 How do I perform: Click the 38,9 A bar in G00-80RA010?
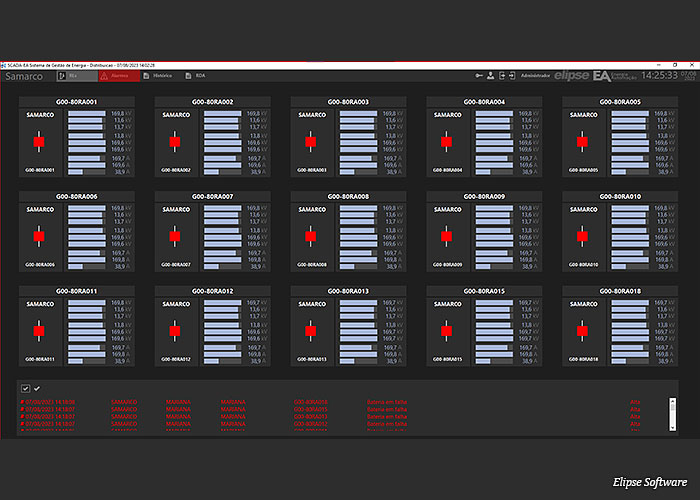[x=630, y=267]
